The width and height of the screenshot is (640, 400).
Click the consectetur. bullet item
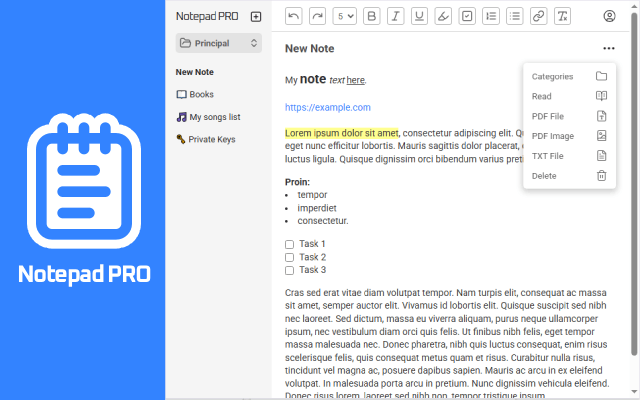click(x=323, y=221)
